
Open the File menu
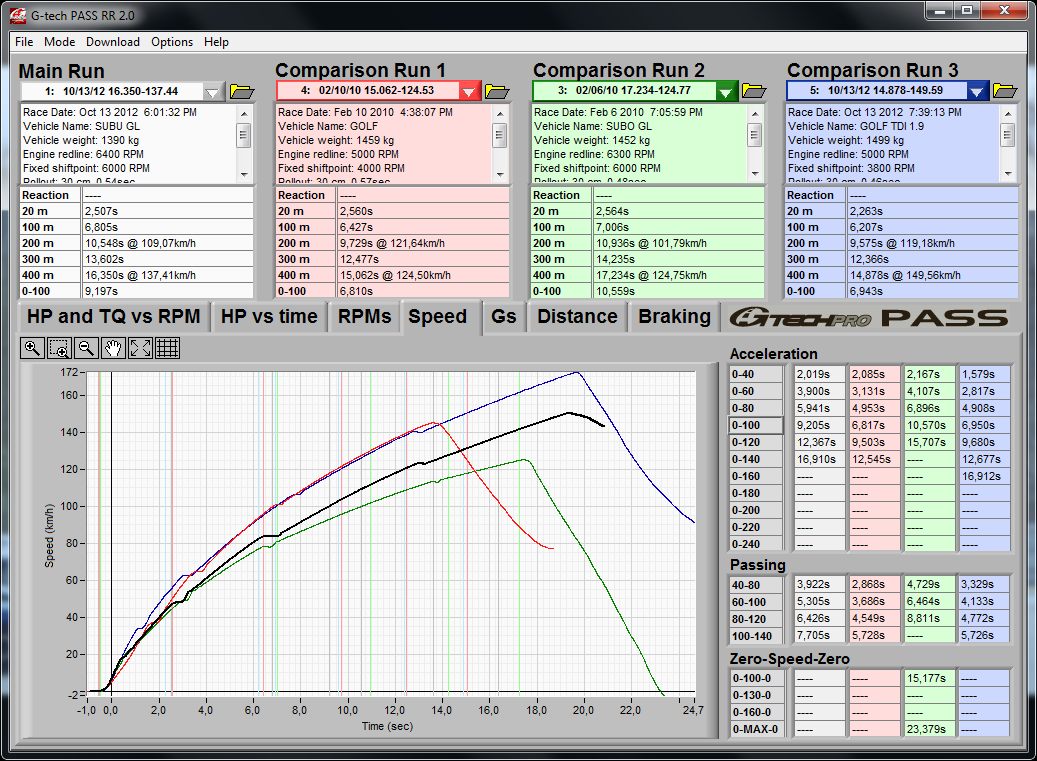(24, 42)
